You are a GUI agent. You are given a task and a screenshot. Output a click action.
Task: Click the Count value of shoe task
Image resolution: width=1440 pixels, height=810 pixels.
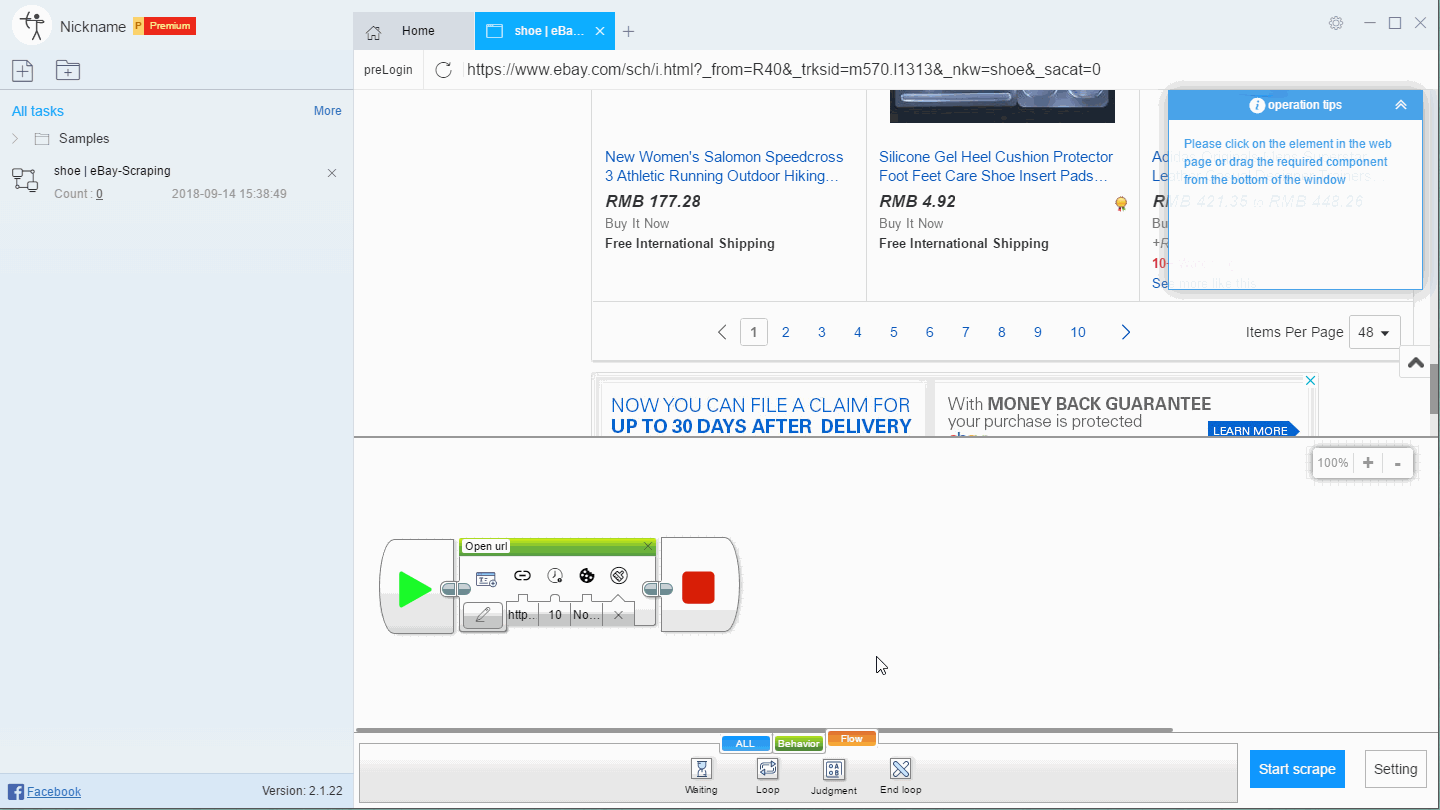pos(99,194)
